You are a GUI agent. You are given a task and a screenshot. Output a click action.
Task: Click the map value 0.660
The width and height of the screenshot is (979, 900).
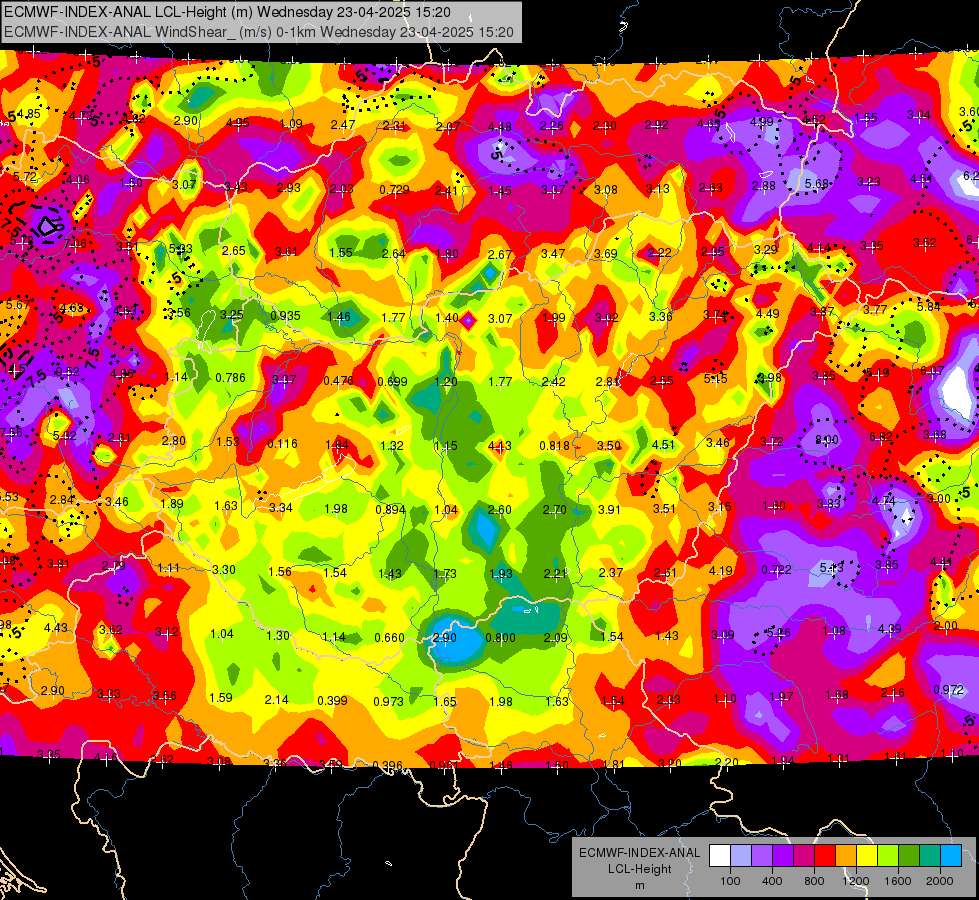coord(389,638)
